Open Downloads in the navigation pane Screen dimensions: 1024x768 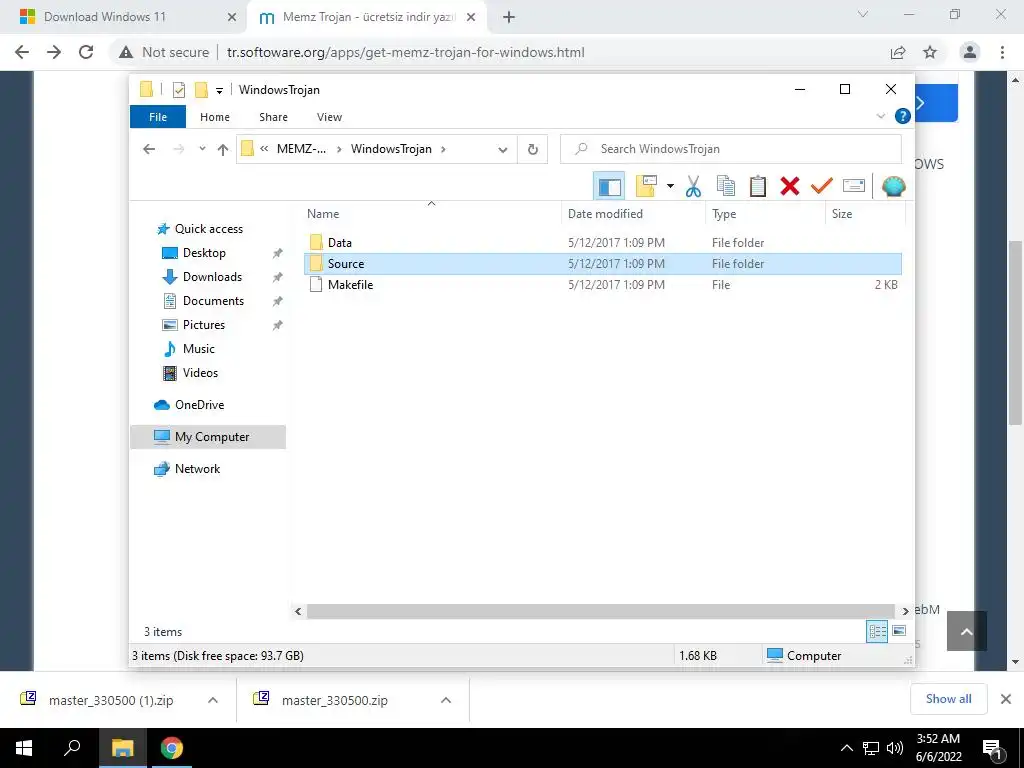click(x=212, y=277)
